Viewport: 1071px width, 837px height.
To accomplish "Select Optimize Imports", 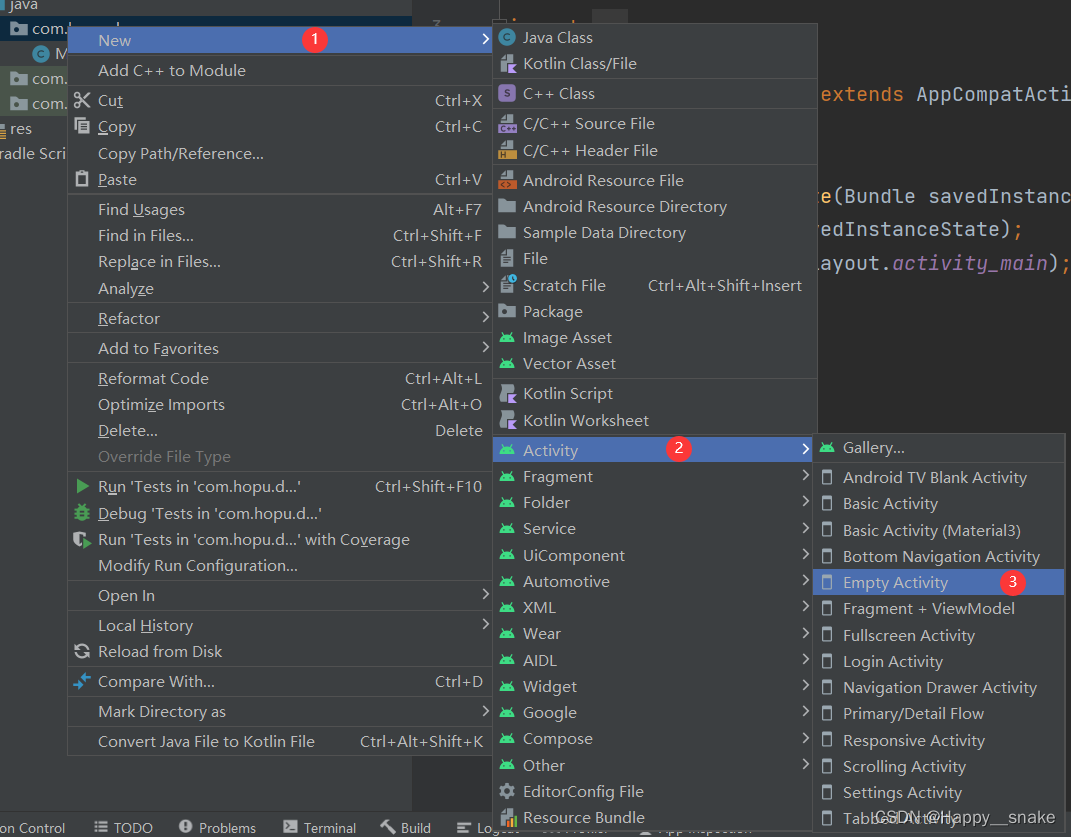I will 280,404.
